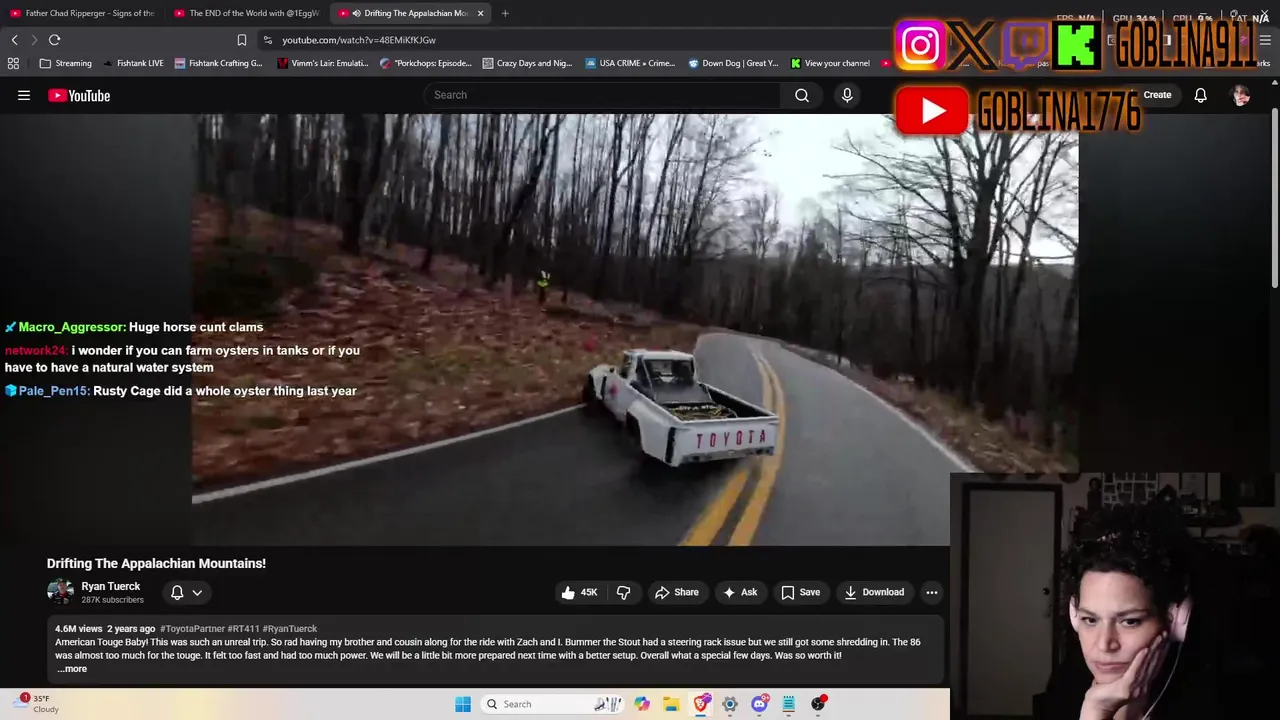
Task: Open site settings icon in address bar
Action: tap(267, 40)
